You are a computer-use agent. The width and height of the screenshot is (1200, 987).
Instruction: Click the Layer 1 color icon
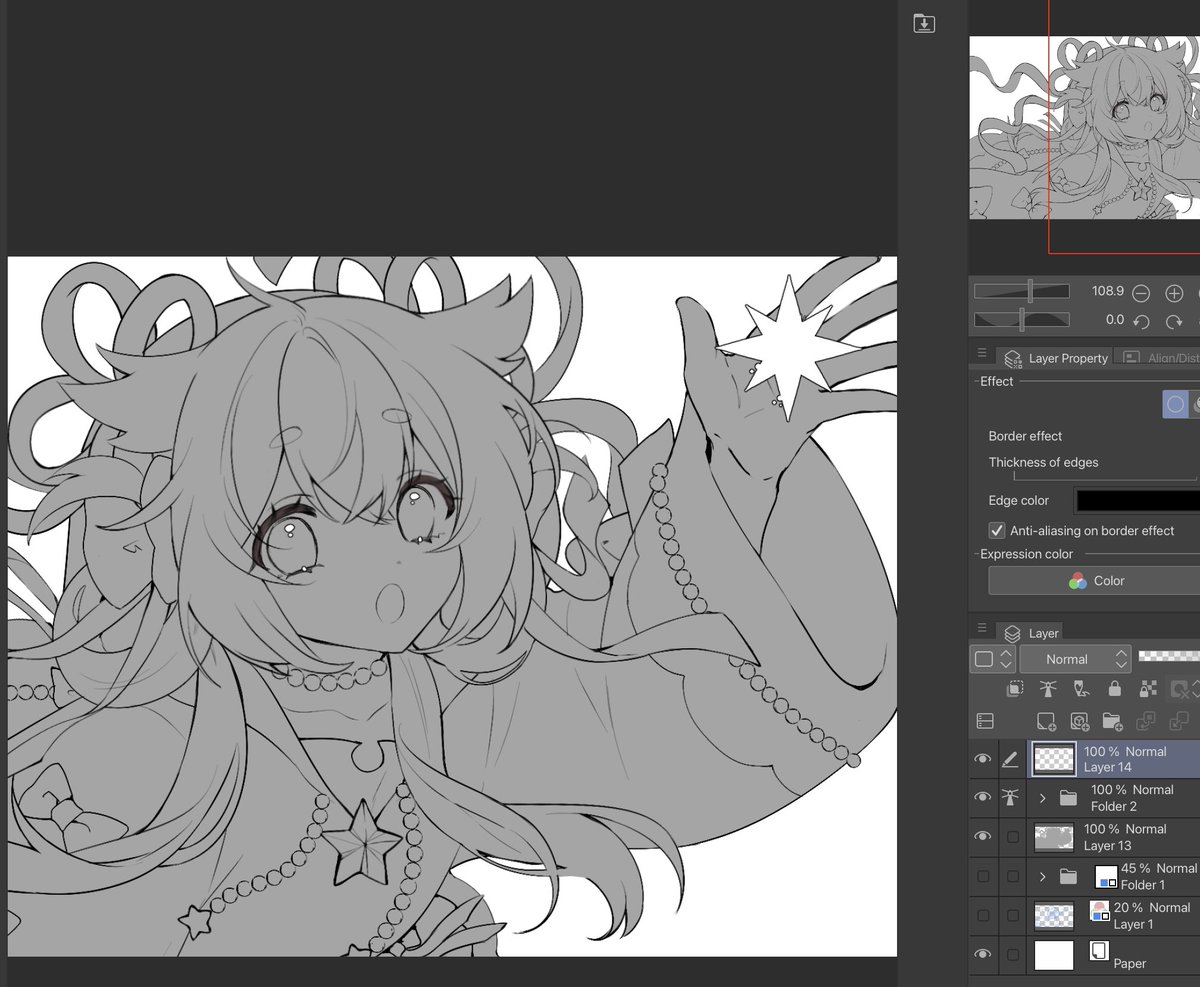[1099, 911]
